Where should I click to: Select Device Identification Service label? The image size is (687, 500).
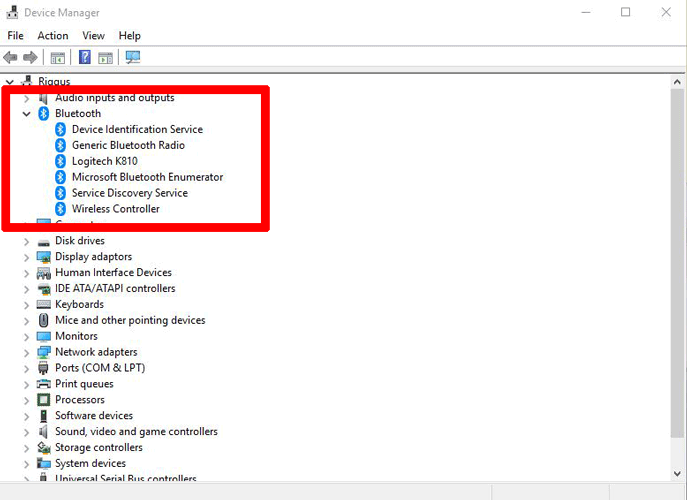138,129
